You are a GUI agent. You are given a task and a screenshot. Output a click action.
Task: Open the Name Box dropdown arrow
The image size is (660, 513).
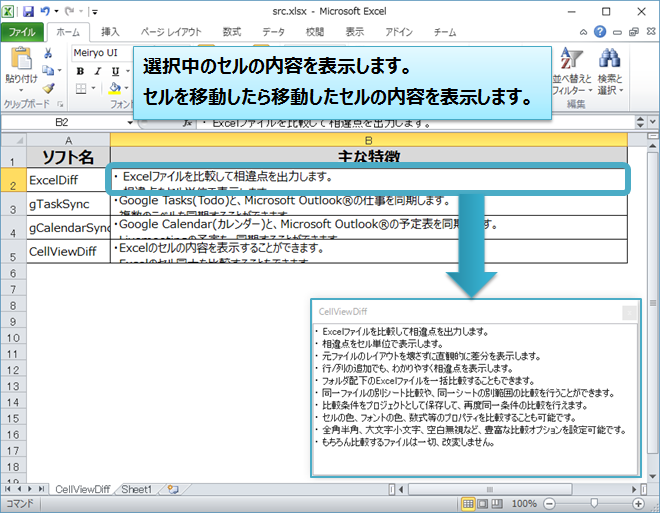click(130, 122)
